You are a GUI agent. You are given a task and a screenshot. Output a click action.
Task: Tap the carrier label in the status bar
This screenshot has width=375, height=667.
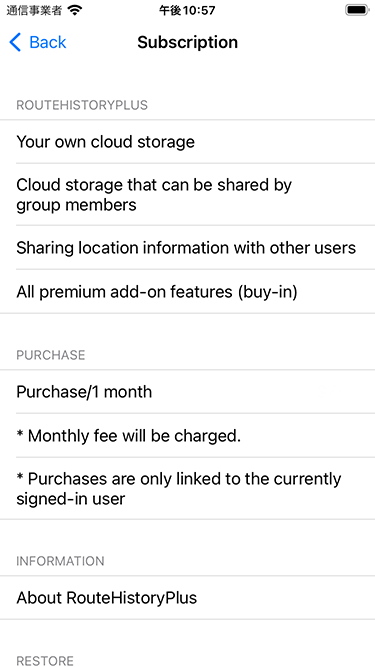(34, 10)
